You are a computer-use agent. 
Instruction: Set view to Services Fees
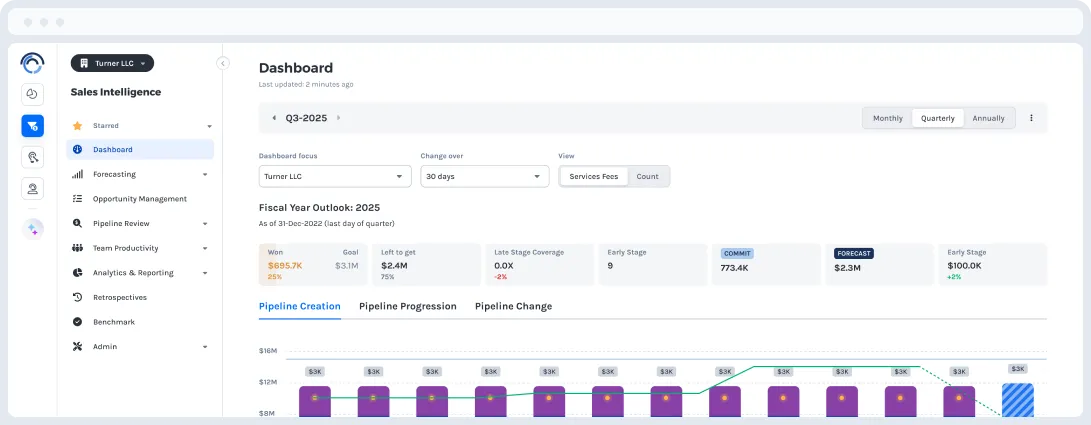point(594,177)
